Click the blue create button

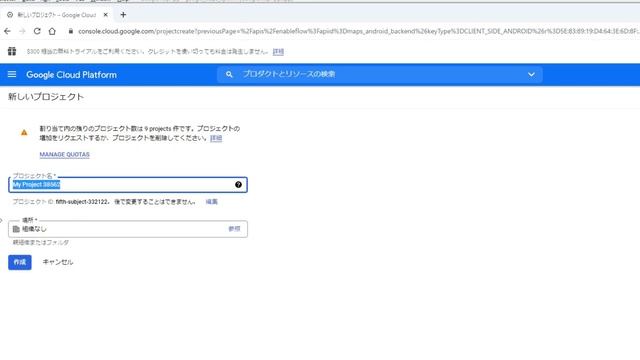coord(20,262)
